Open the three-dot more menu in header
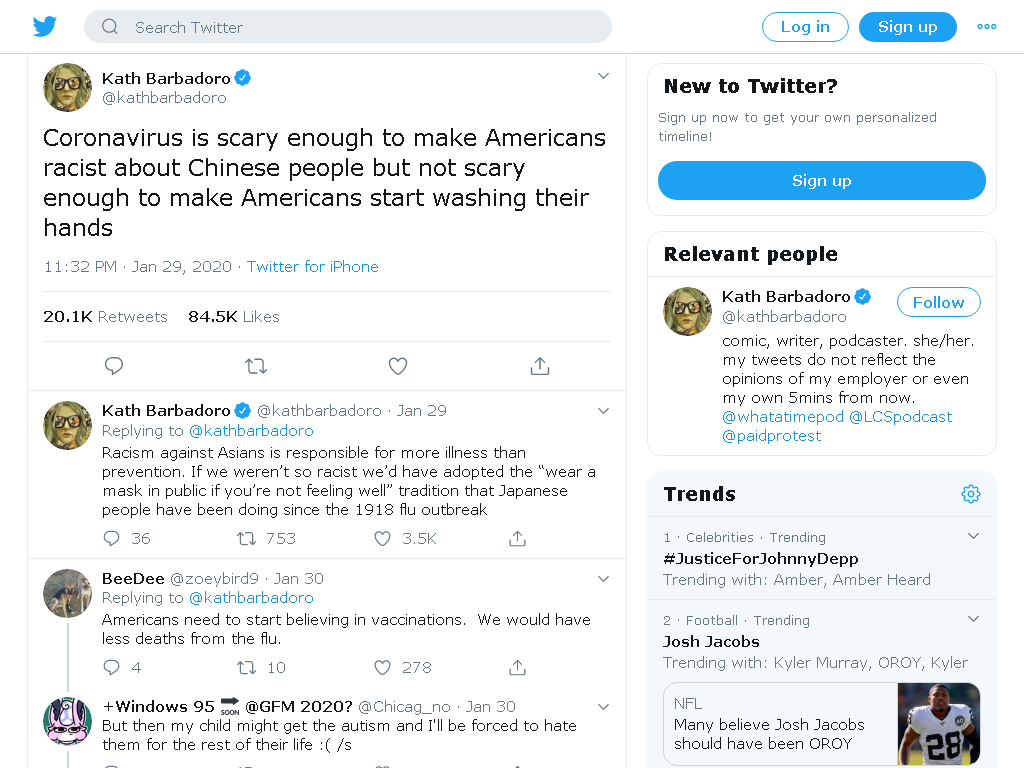The height and width of the screenshot is (768, 1024). tap(987, 27)
